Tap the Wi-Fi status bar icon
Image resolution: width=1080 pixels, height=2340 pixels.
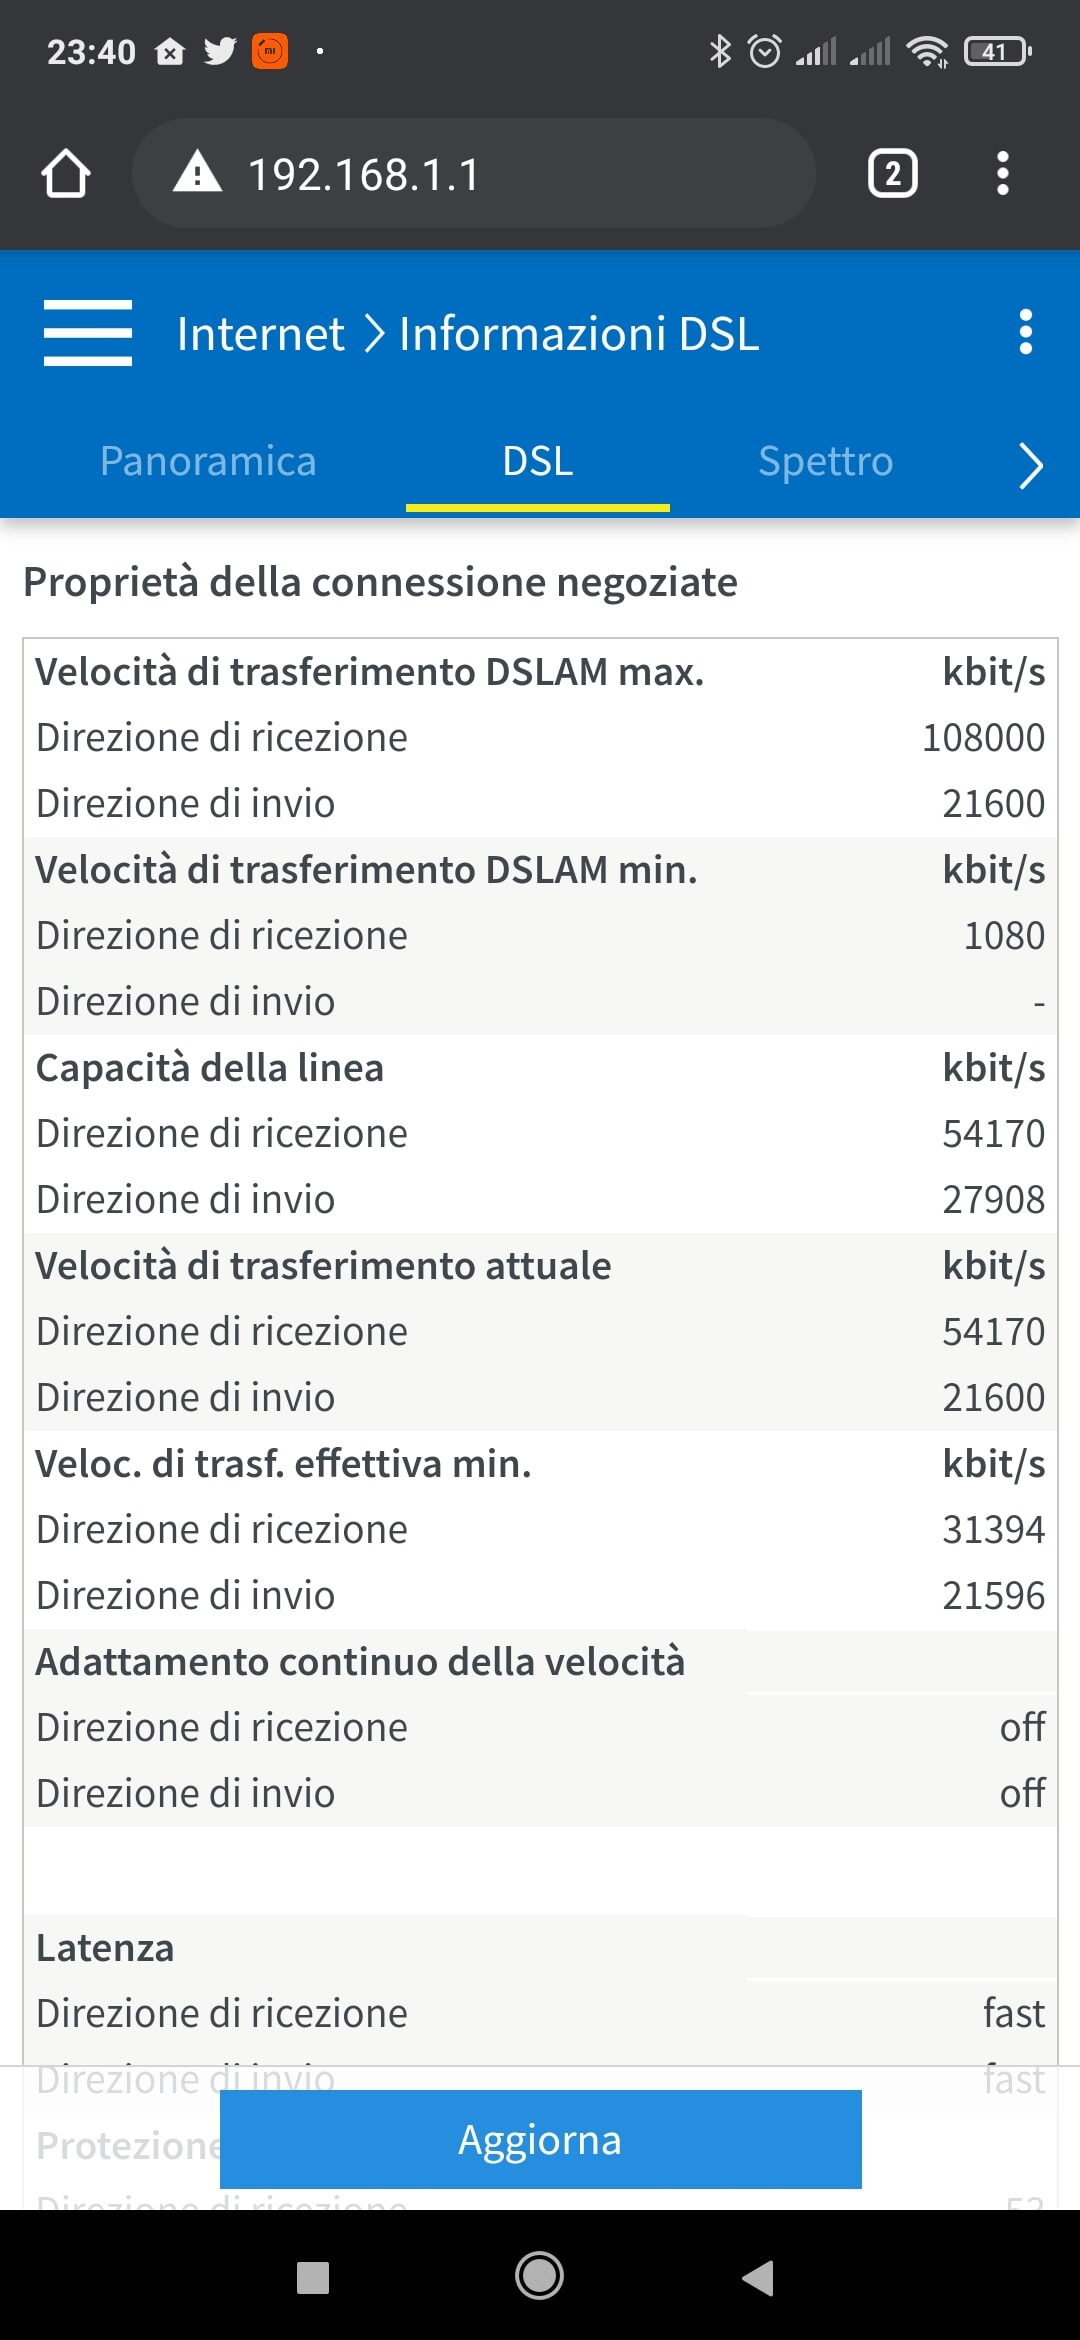point(927,51)
